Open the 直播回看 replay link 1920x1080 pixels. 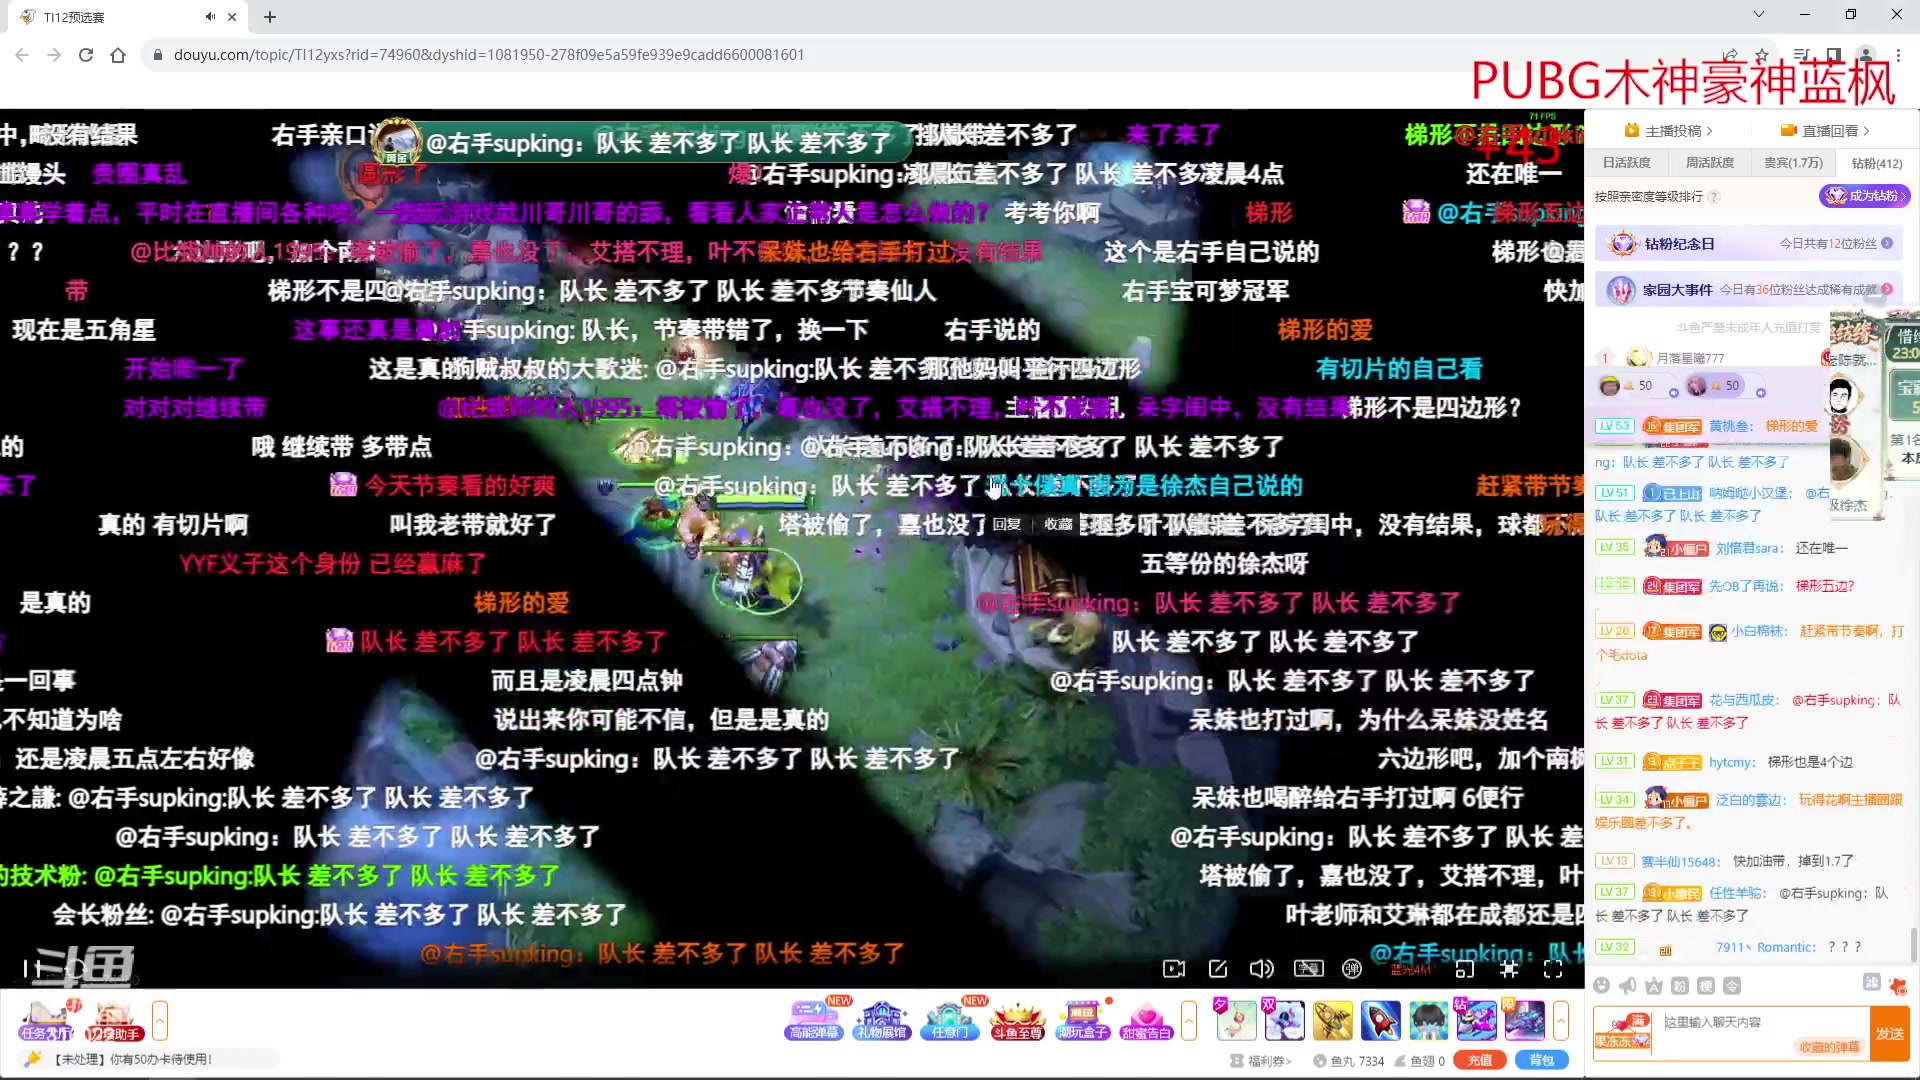pyautogui.click(x=1825, y=131)
